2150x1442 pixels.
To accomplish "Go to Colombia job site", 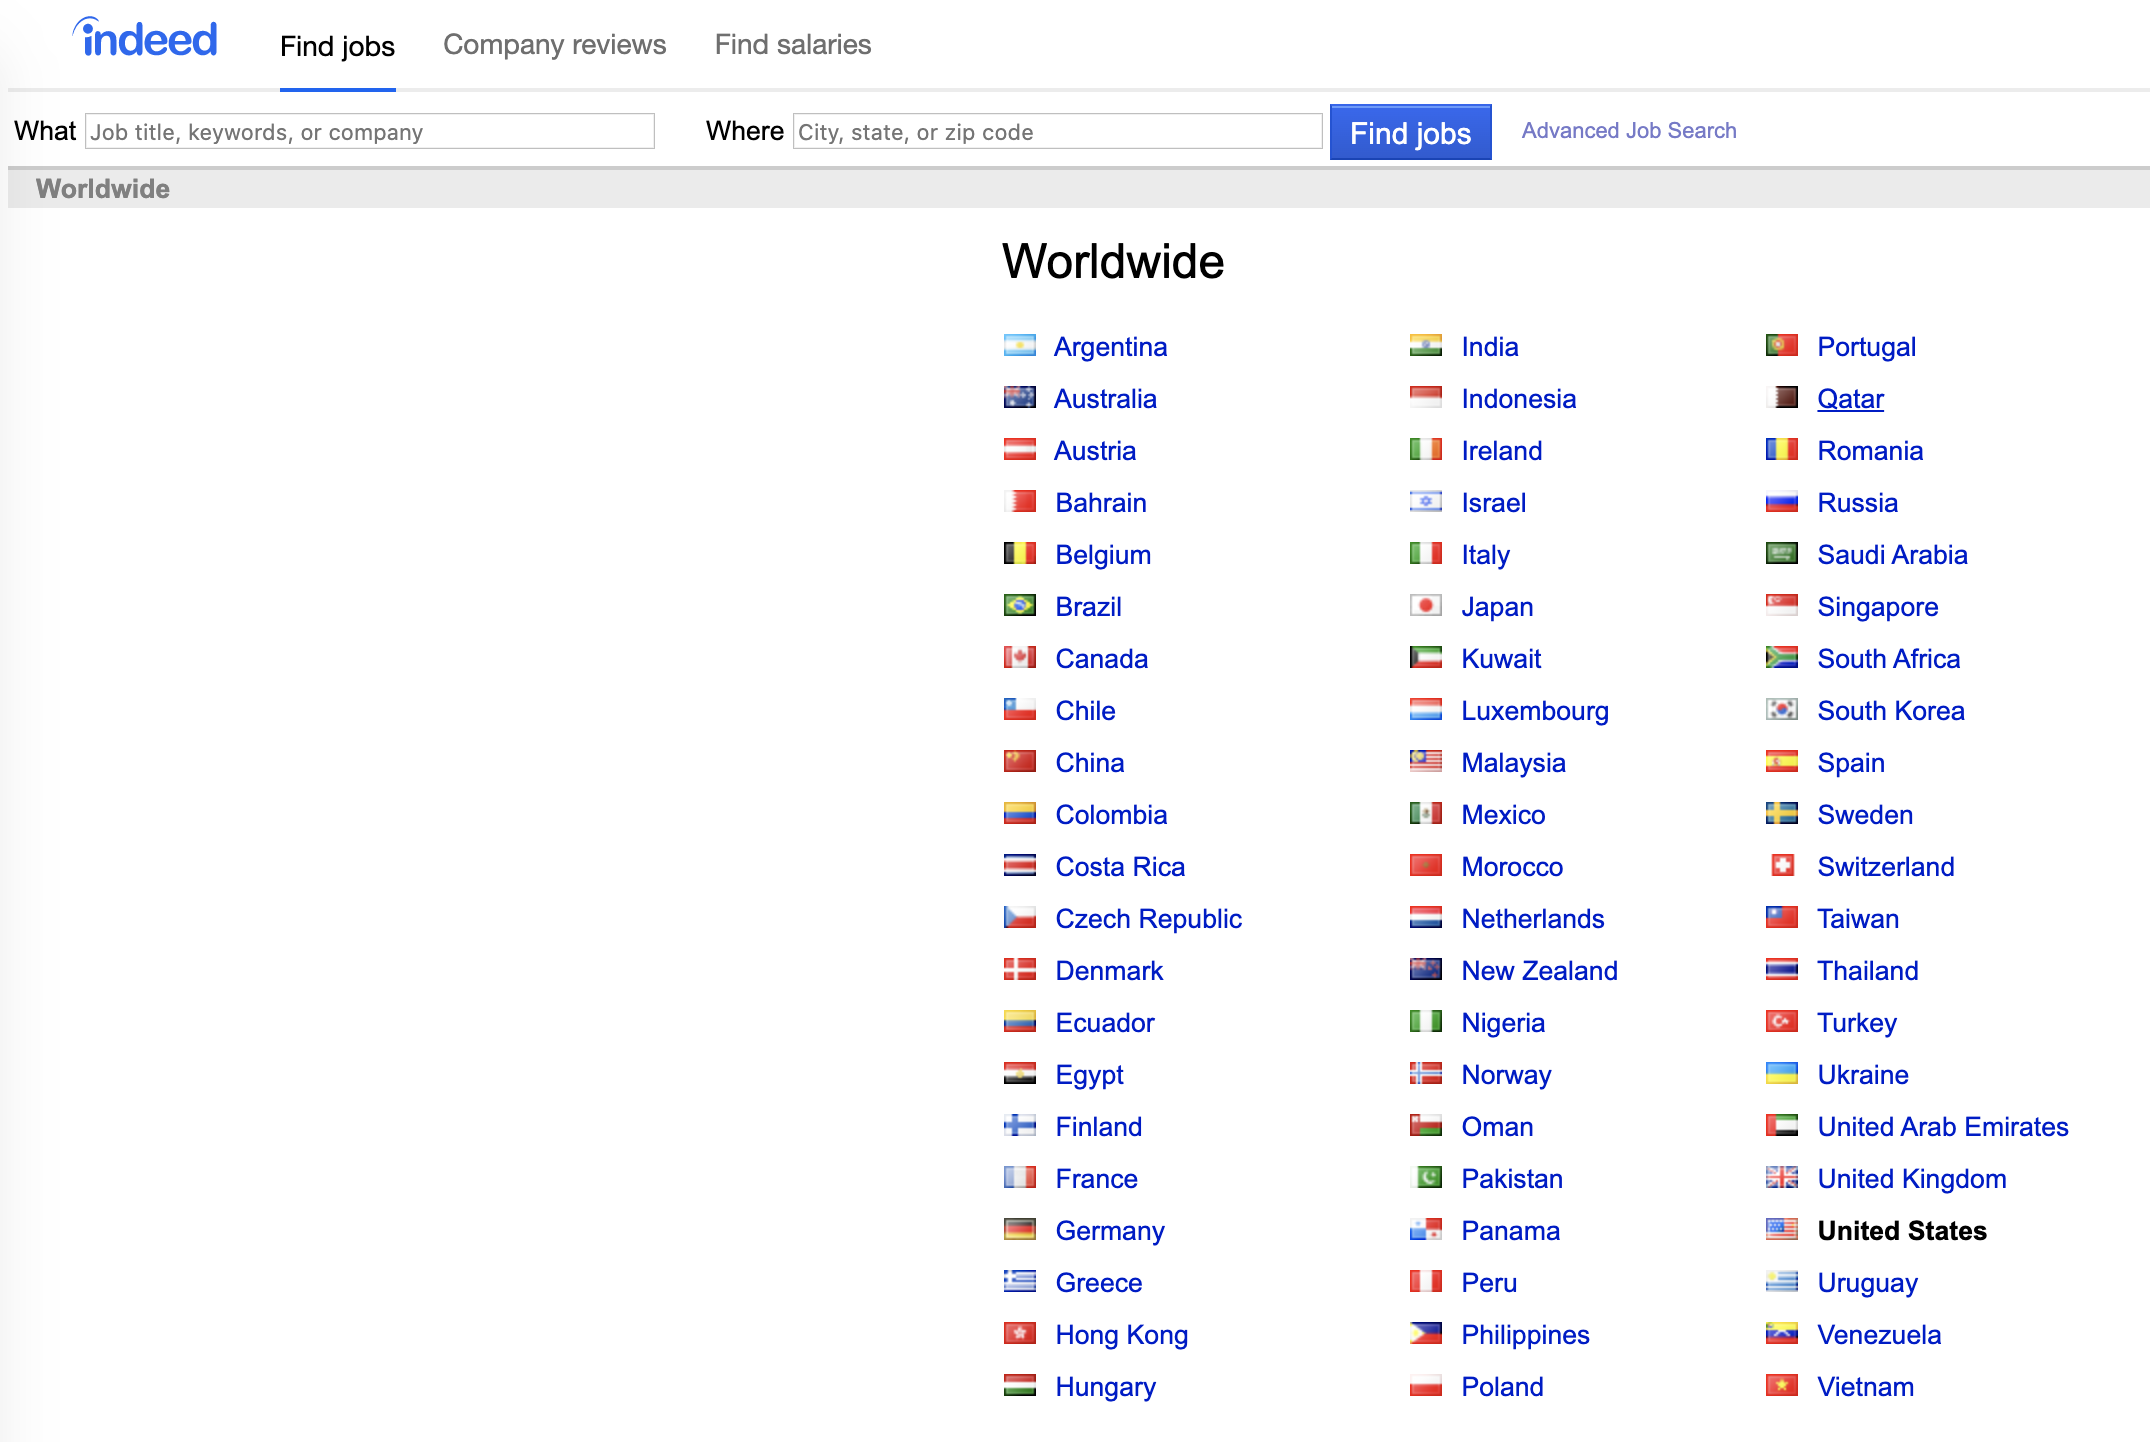I will 1111,815.
